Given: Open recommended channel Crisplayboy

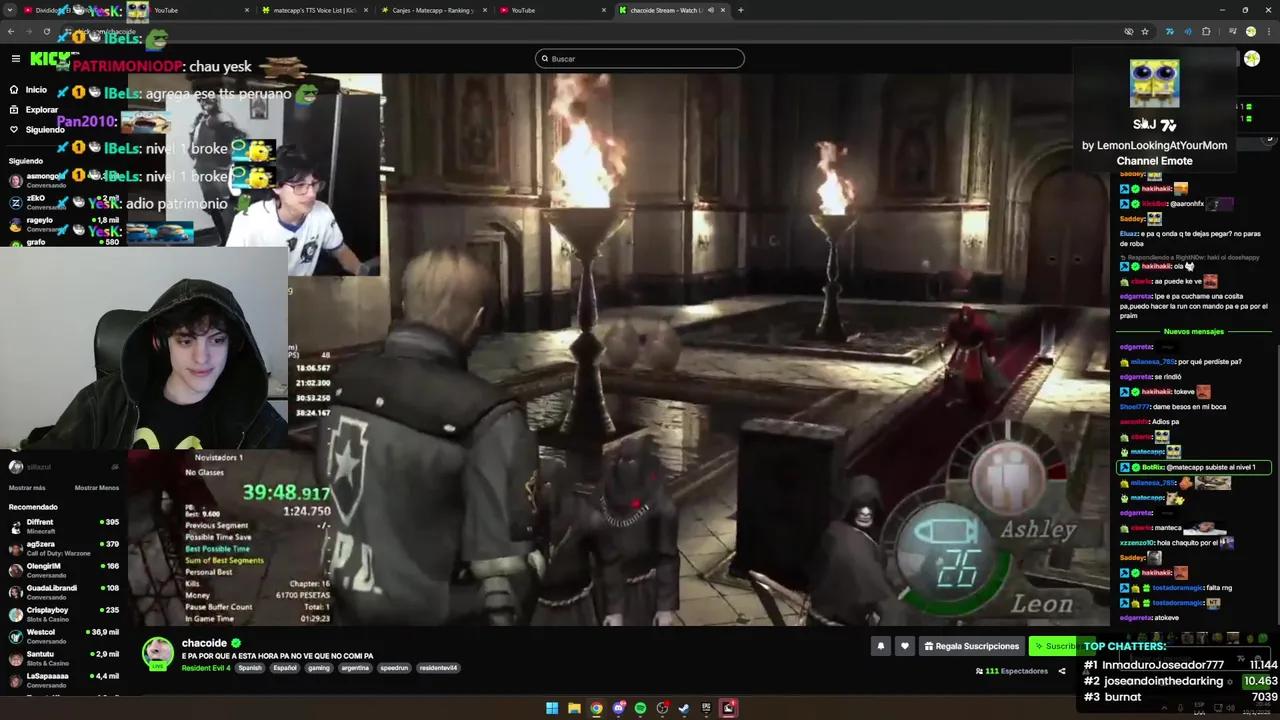Looking at the screenshot, I should click(x=62, y=614).
